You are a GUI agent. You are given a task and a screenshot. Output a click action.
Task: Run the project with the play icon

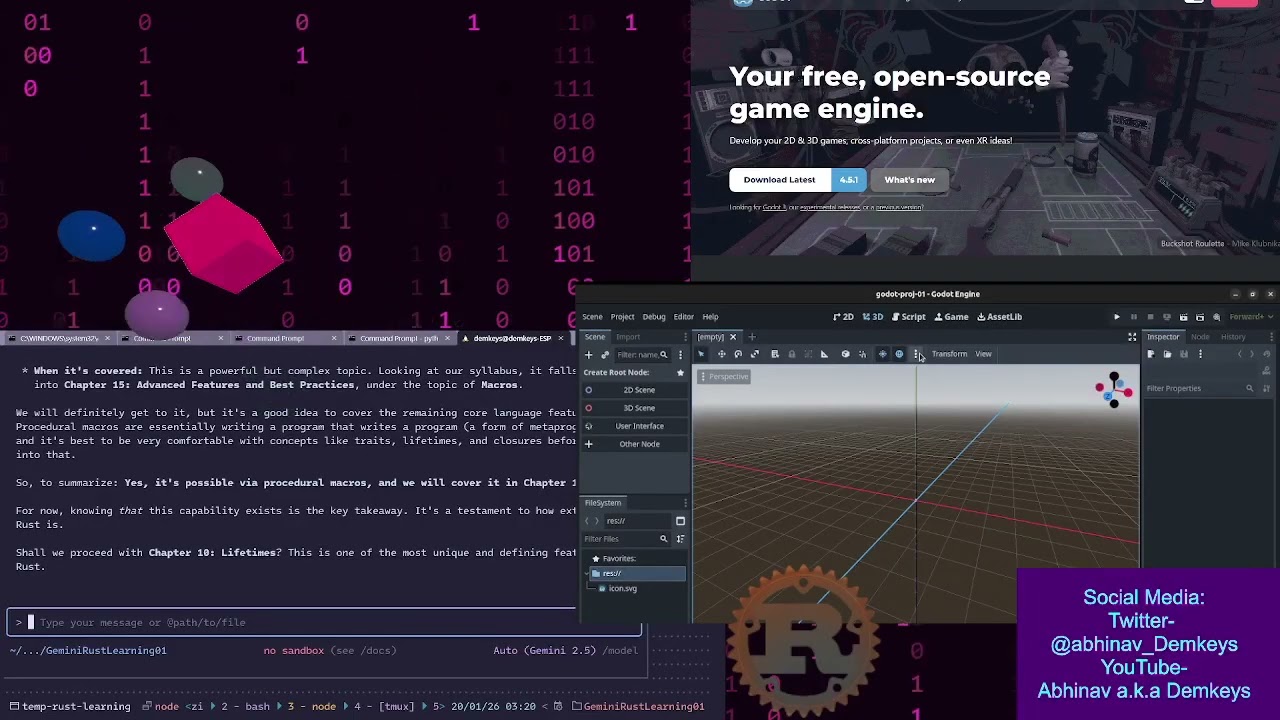(x=1117, y=317)
